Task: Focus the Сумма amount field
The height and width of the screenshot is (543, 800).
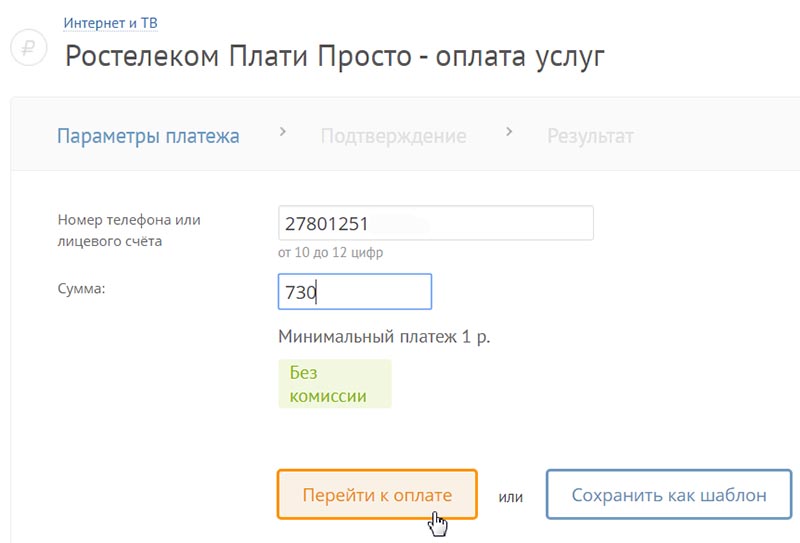Action: click(x=355, y=291)
